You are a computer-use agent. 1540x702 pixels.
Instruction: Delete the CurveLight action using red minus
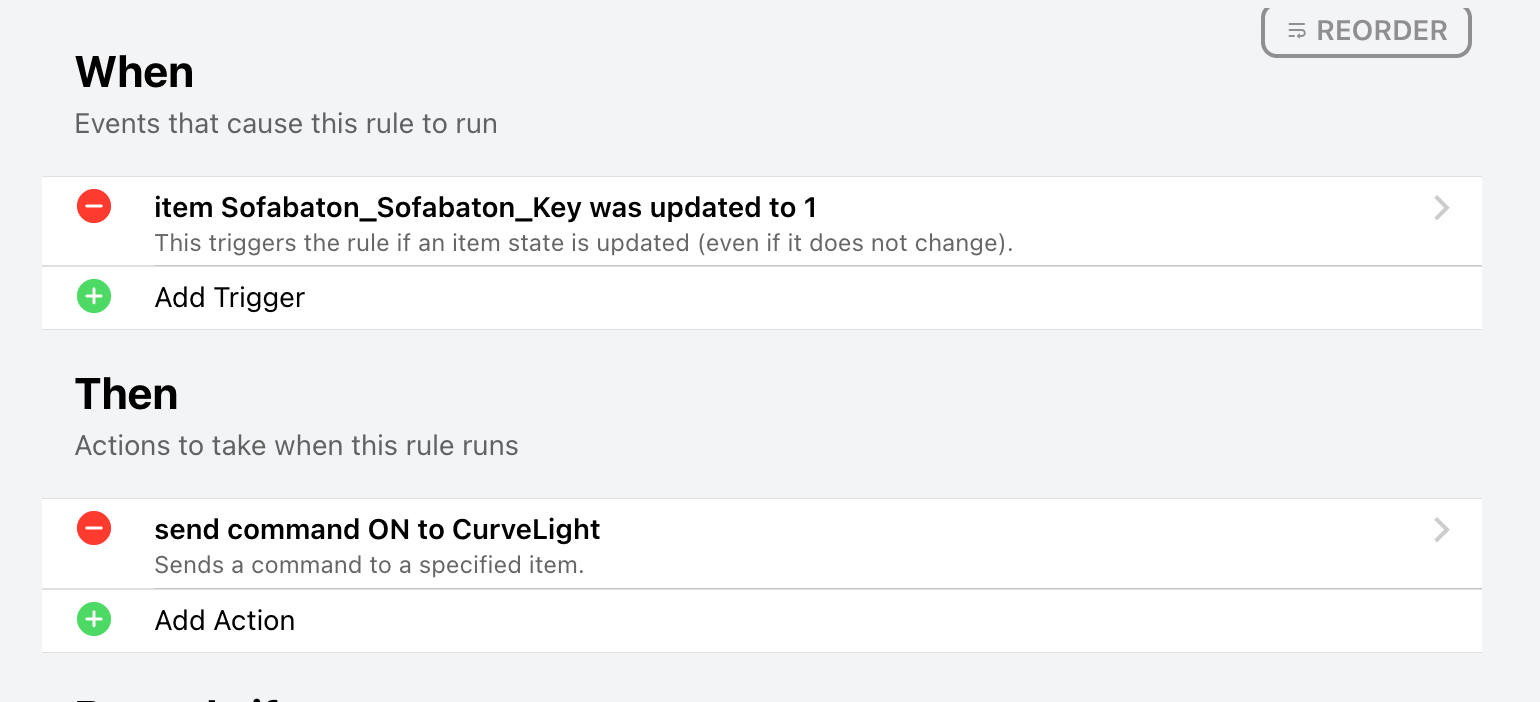pyautogui.click(x=94, y=529)
